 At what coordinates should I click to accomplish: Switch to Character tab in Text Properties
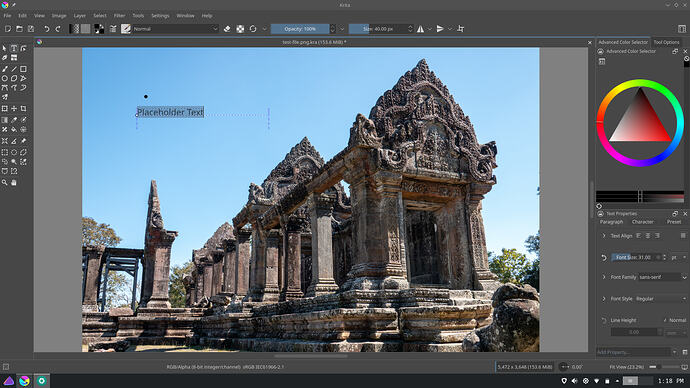point(642,222)
